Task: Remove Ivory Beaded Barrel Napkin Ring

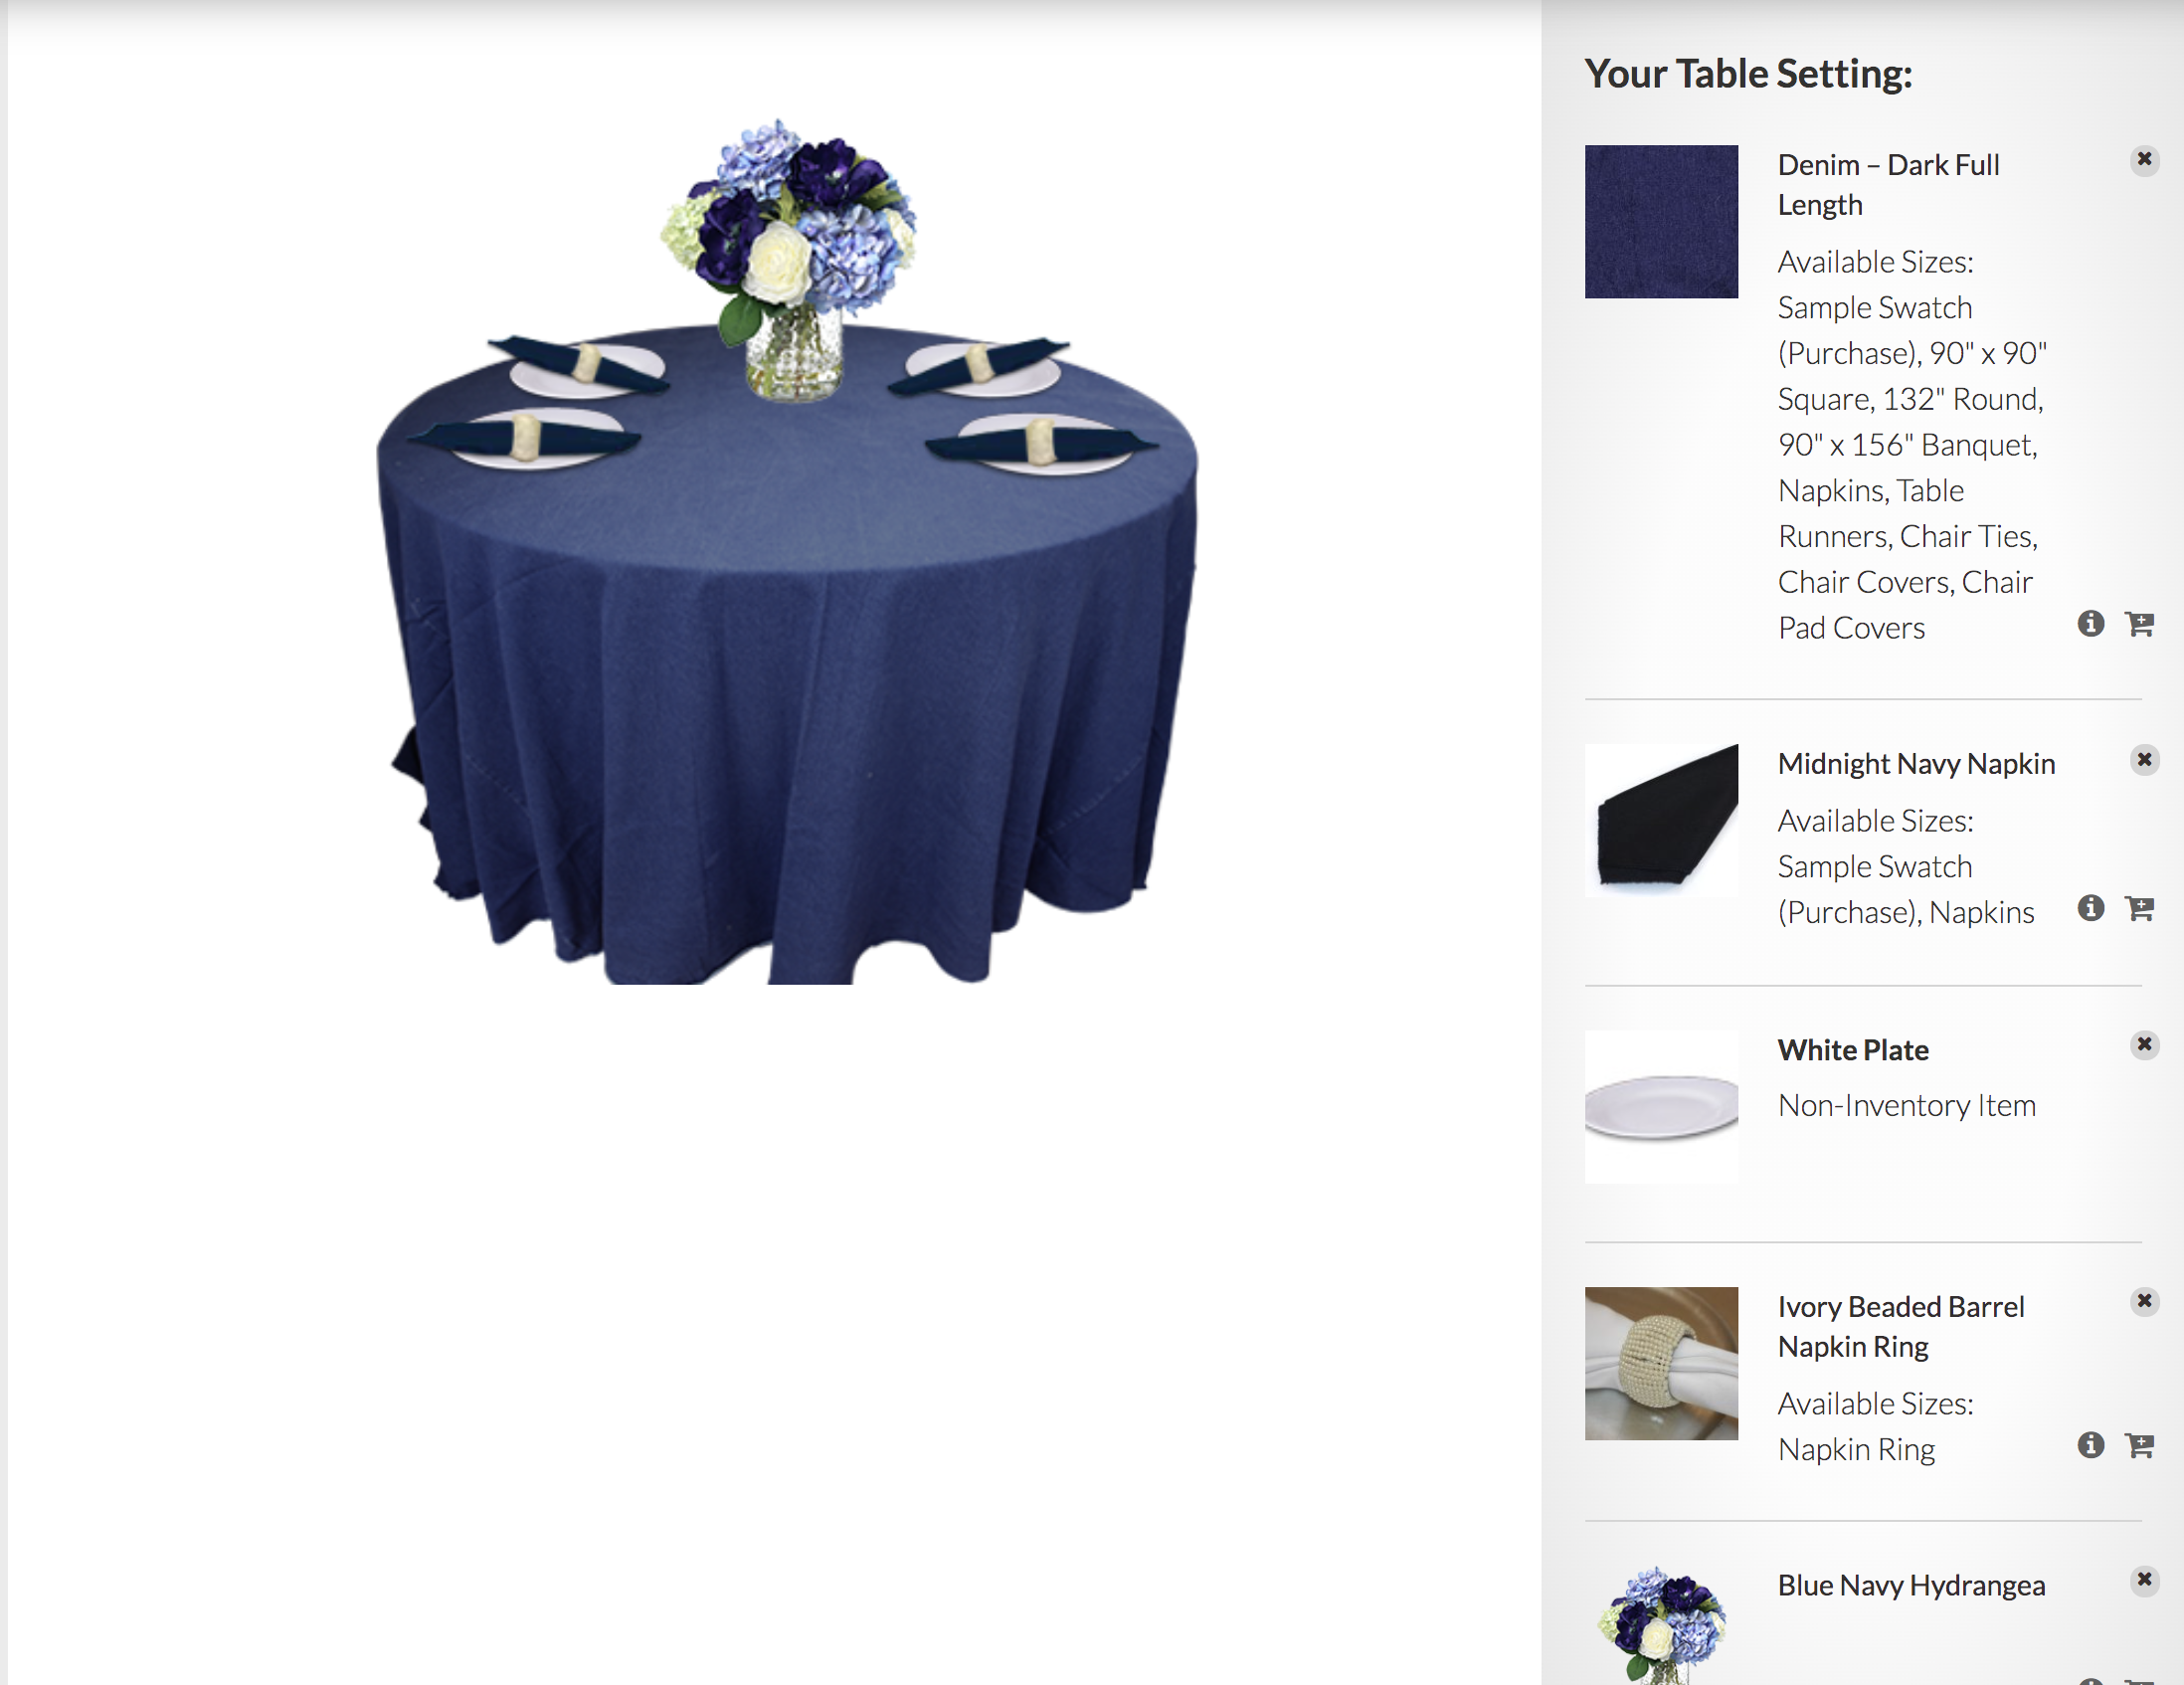Action: [x=2144, y=1301]
